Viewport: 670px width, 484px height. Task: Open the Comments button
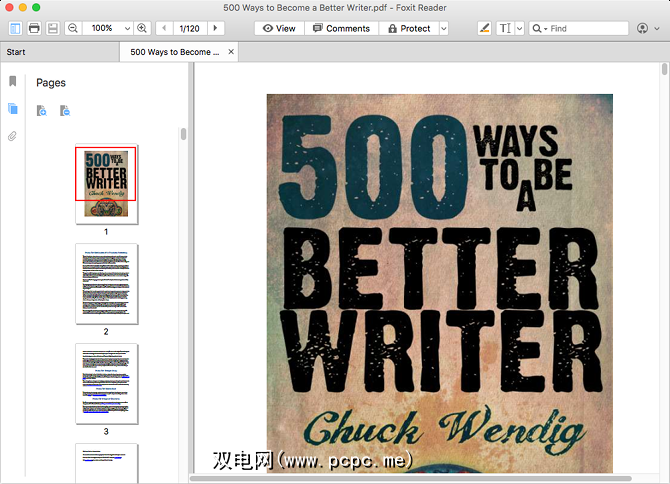(x=341, y=29)
